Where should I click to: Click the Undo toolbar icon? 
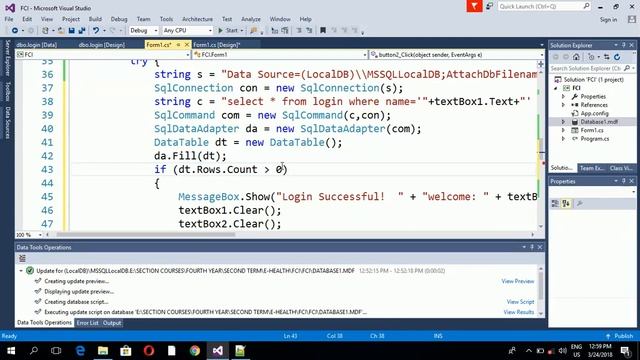click(x=96, y=31)
